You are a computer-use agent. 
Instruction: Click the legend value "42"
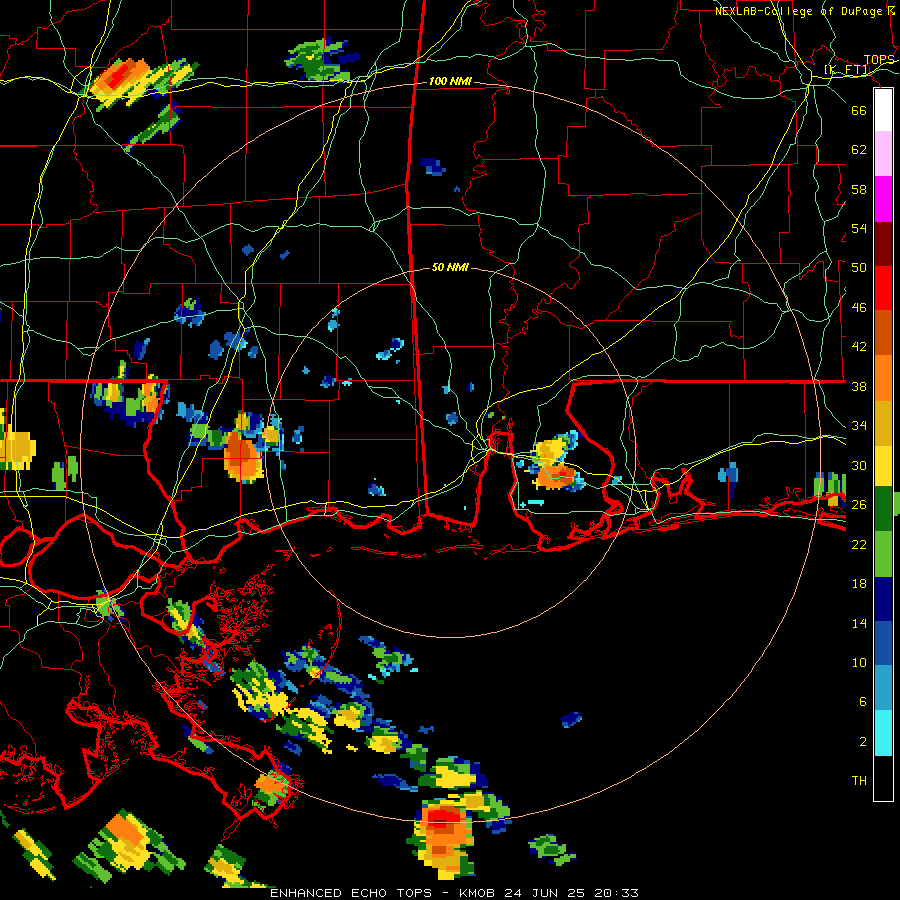tap(859, 347)
